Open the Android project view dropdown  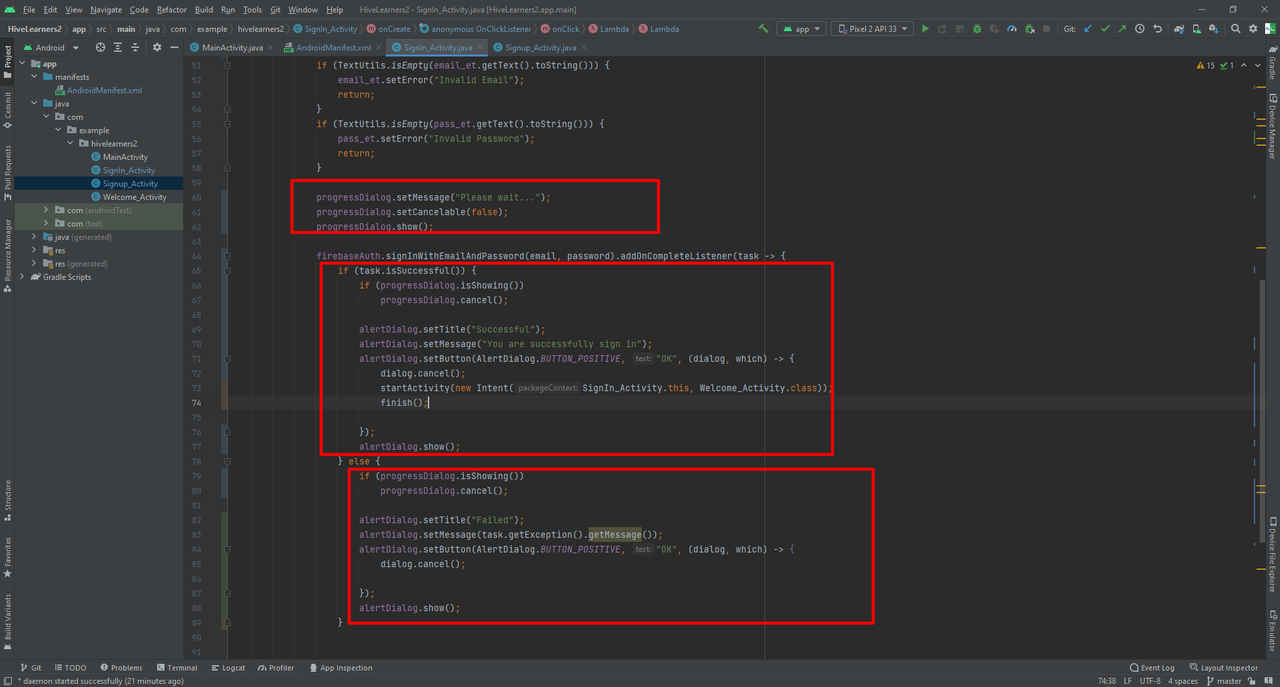point(50,47)
